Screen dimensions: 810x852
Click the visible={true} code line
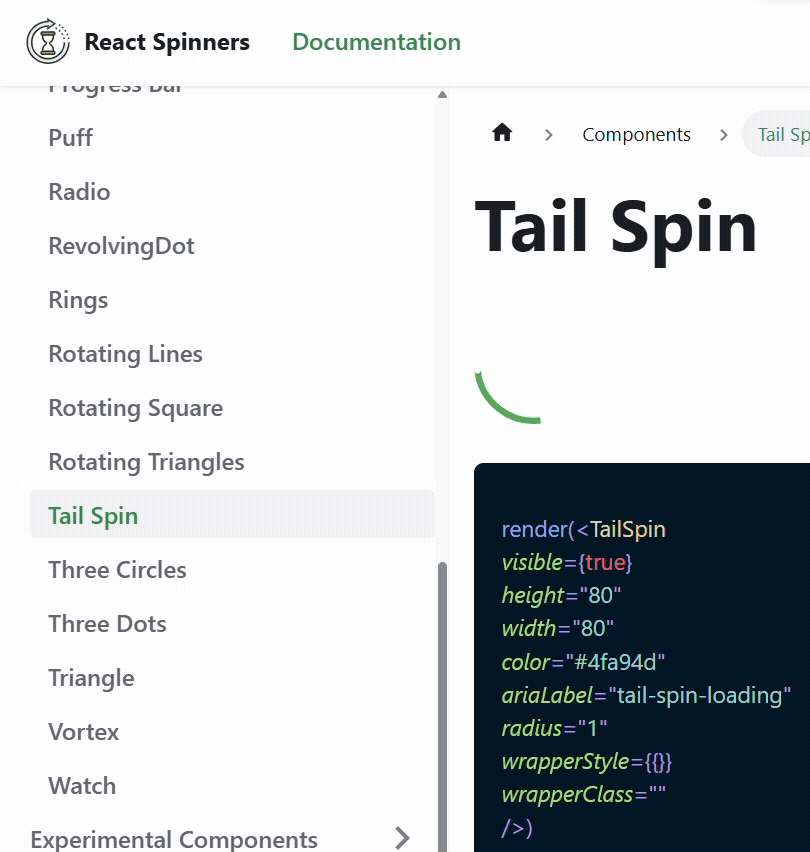(x=567, y=562)
